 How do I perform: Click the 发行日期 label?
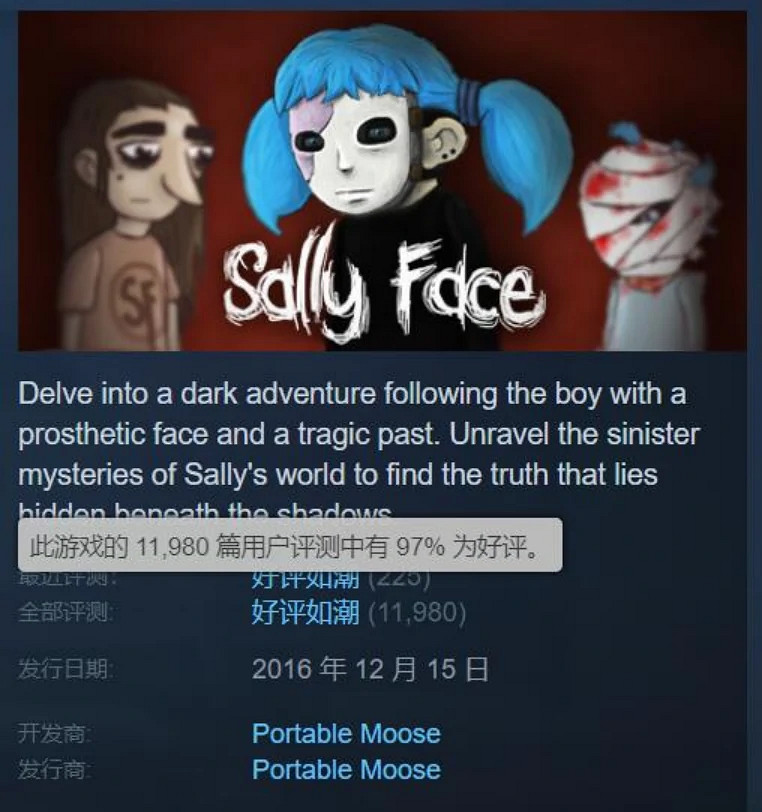pyautogui.click(x=66, y=669)
